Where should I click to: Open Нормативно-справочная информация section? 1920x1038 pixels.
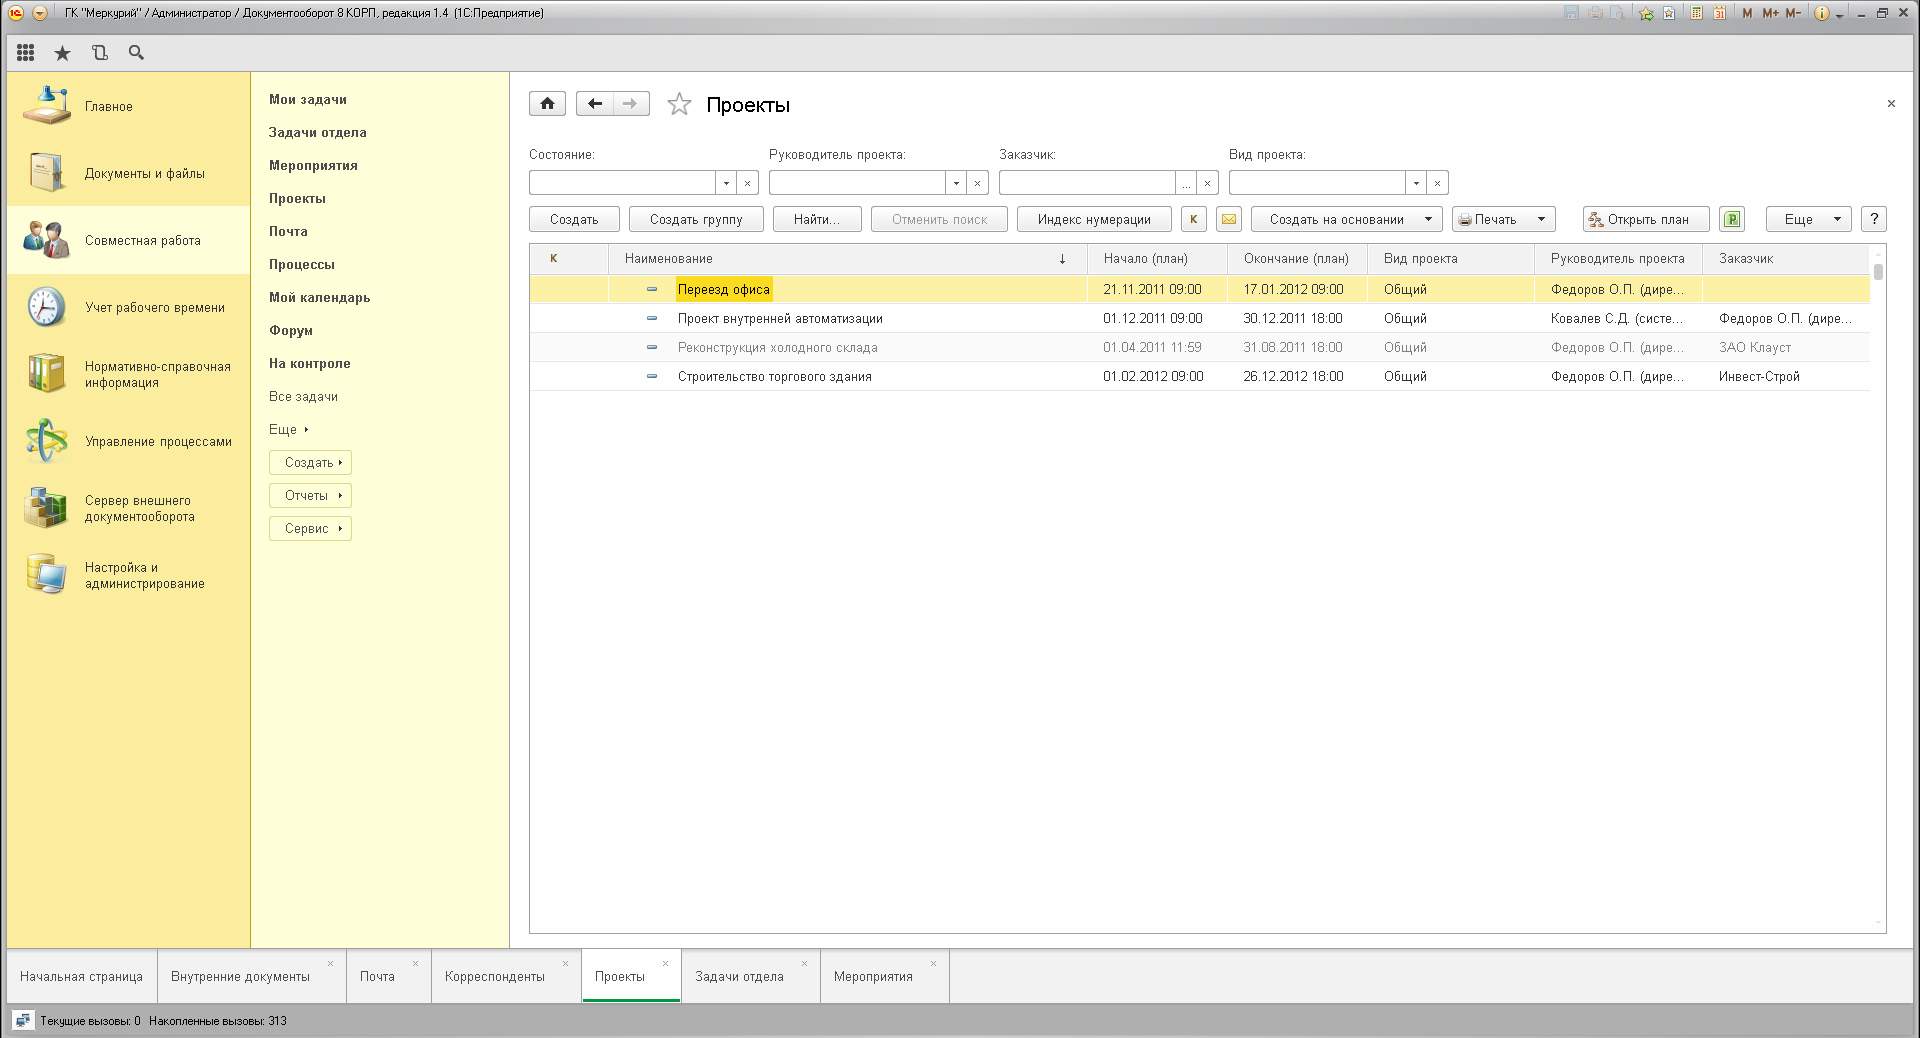128,374
